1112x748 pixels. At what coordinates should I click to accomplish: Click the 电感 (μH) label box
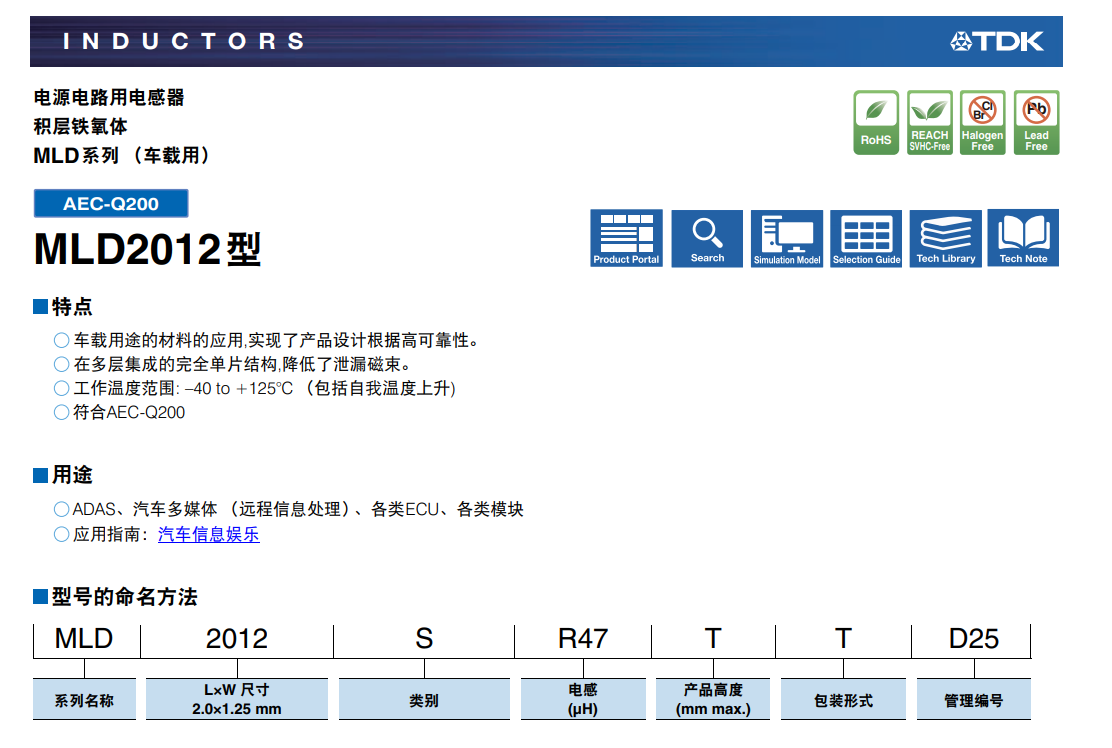click(583, 699)
